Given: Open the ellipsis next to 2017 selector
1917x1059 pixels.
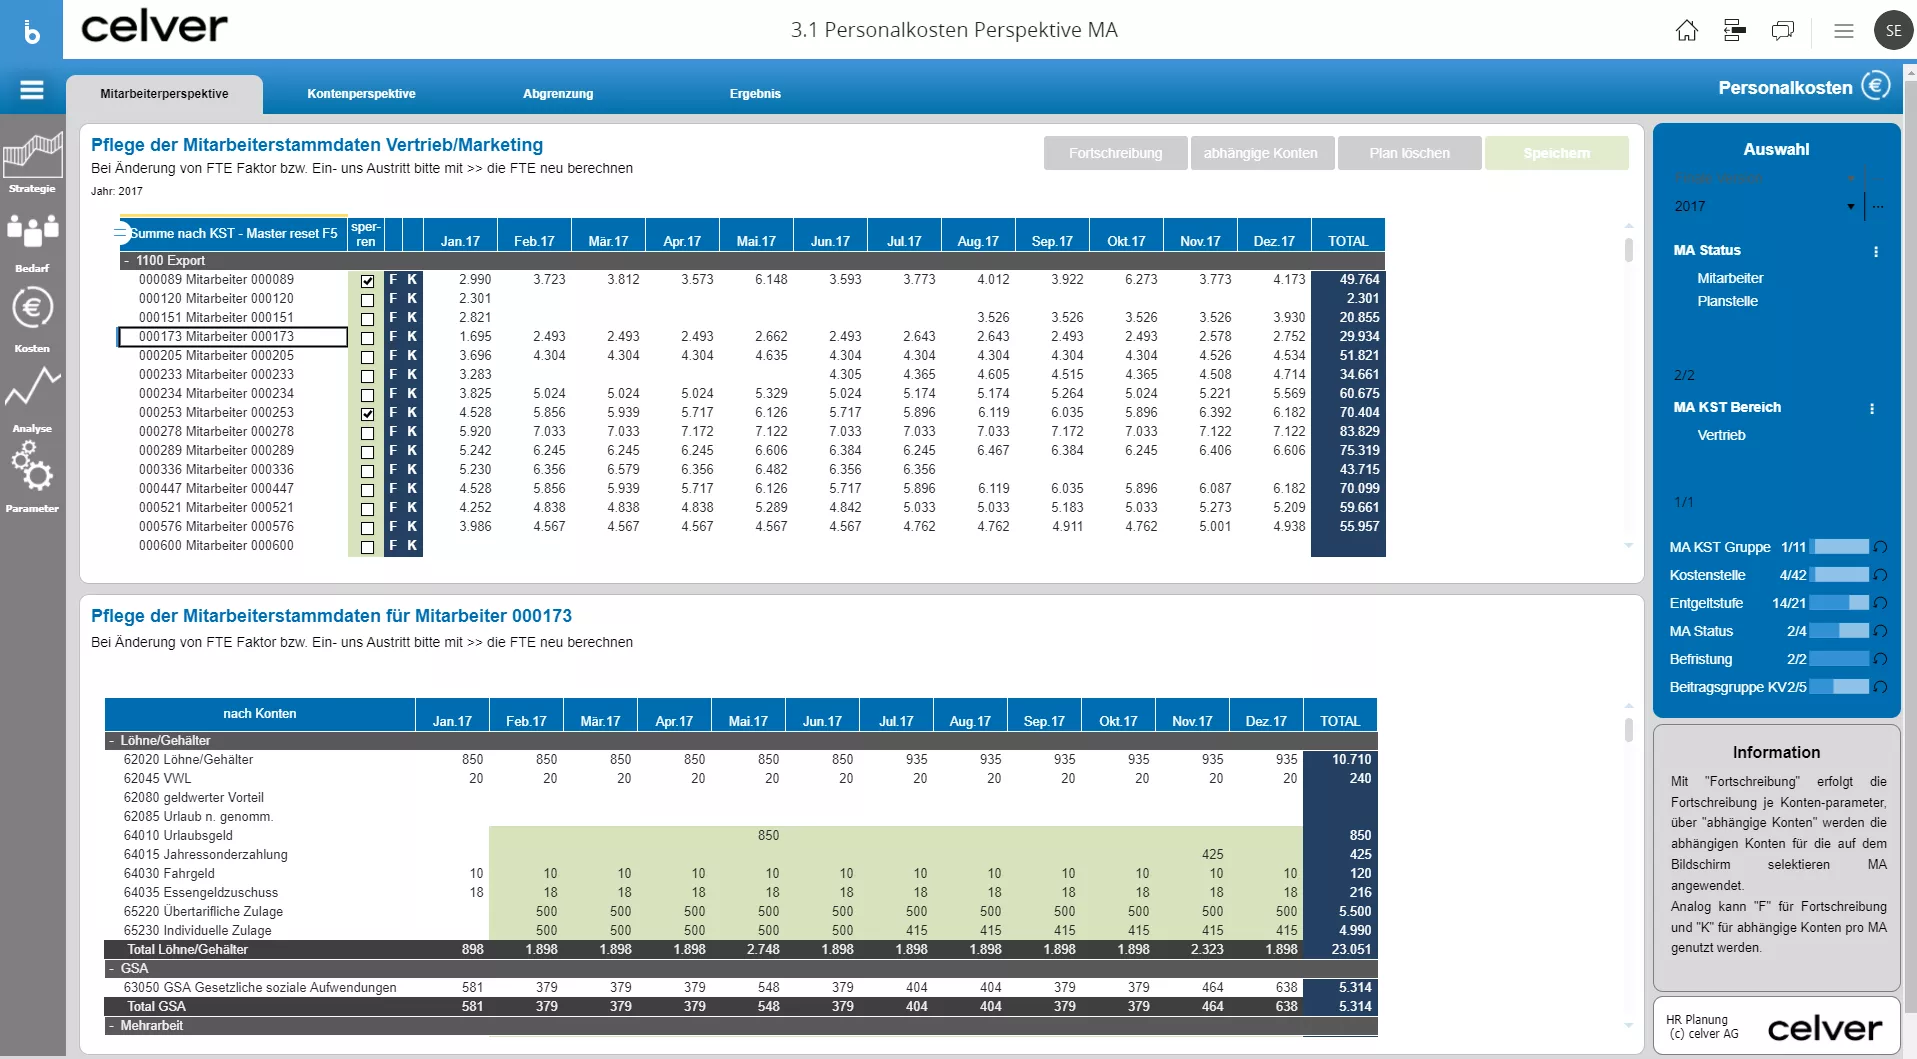Looking at the screenshot, I should [x=1878, y=207].
